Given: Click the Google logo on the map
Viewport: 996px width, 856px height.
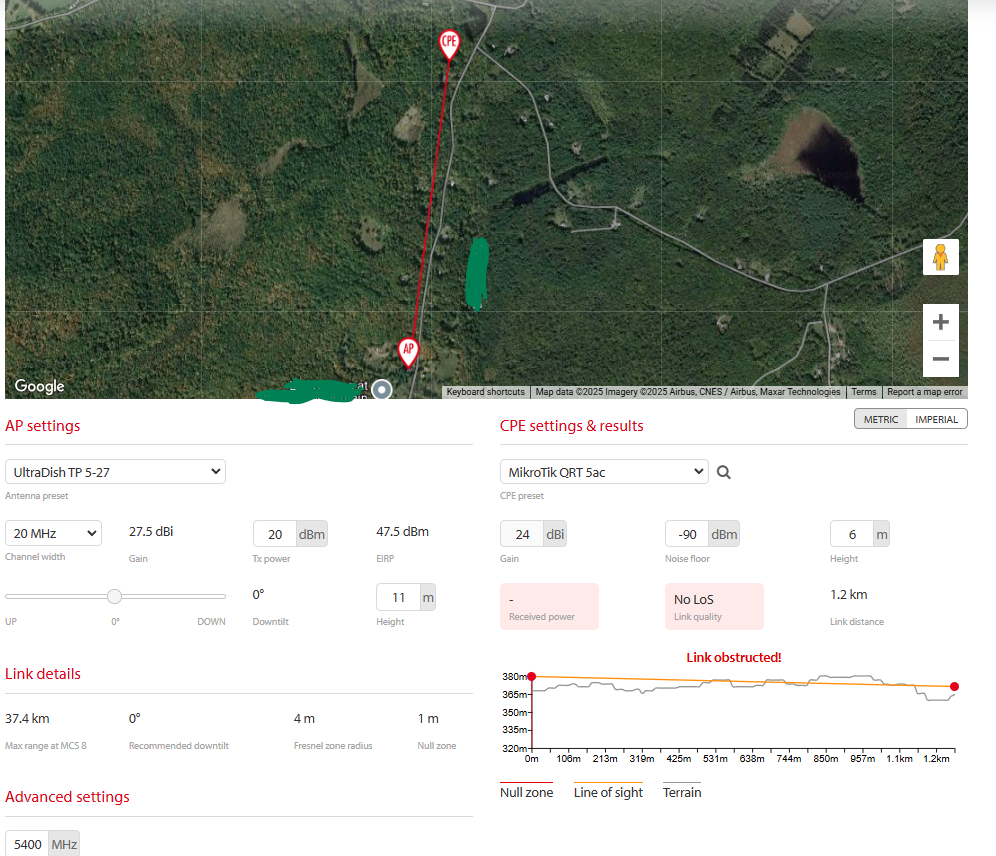Looking at the screenshot, I should pos(39,386).
